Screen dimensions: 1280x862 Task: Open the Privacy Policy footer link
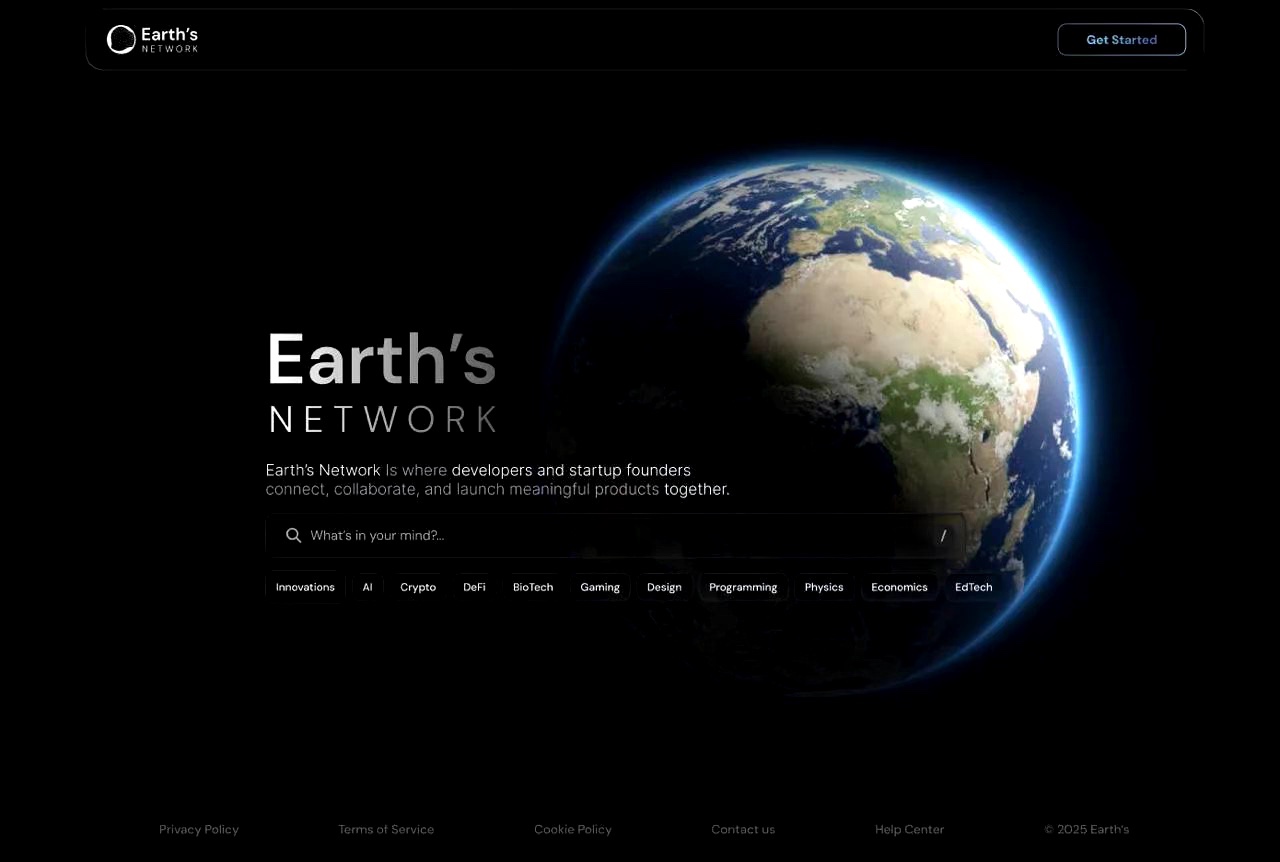(x=199, y=829)
